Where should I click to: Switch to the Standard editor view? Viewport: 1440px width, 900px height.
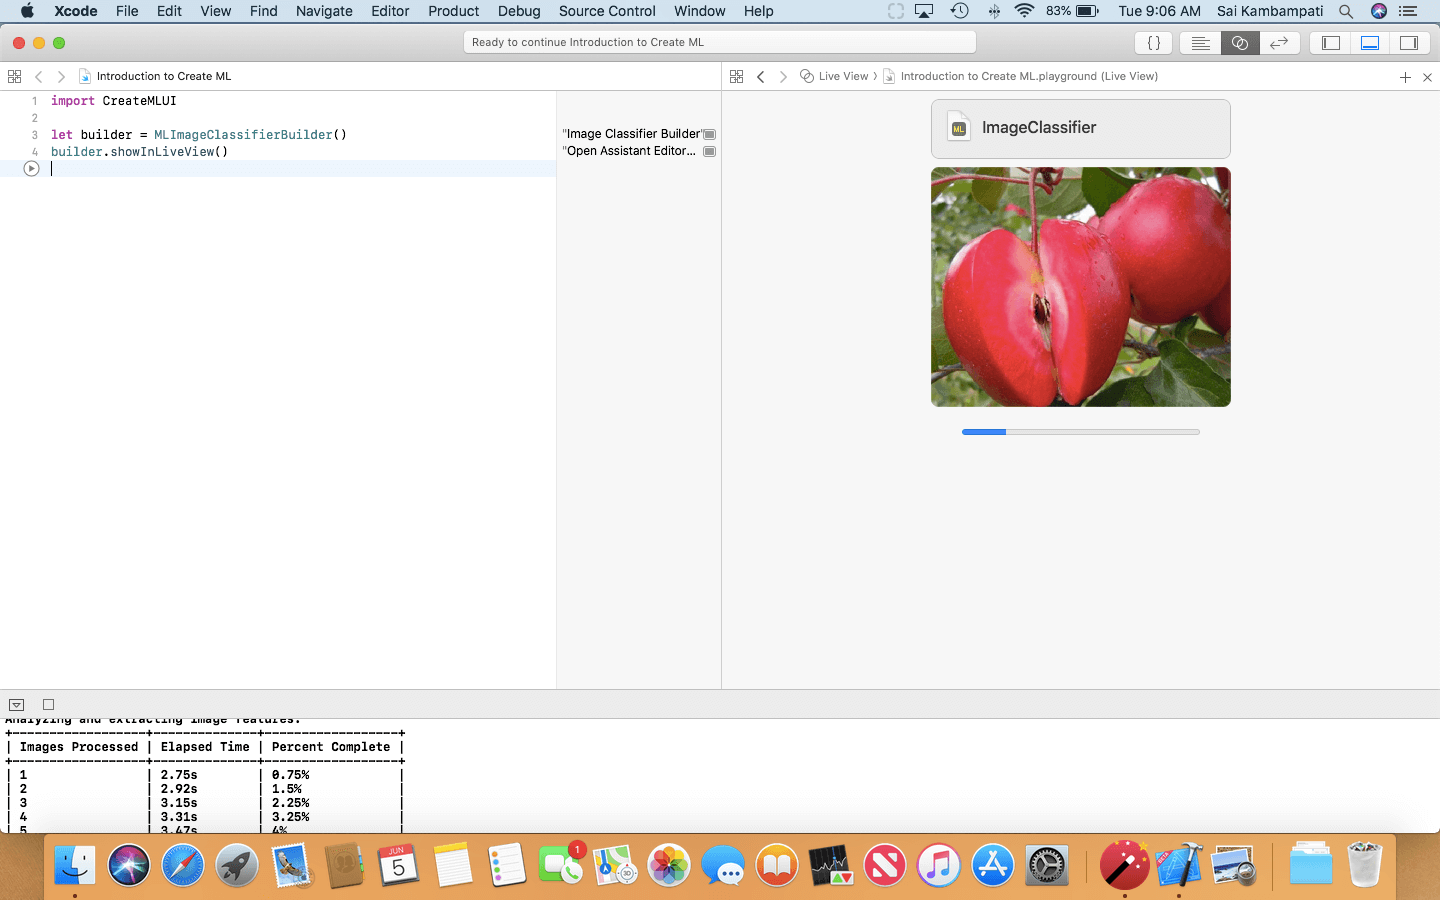click(1200, 43)
